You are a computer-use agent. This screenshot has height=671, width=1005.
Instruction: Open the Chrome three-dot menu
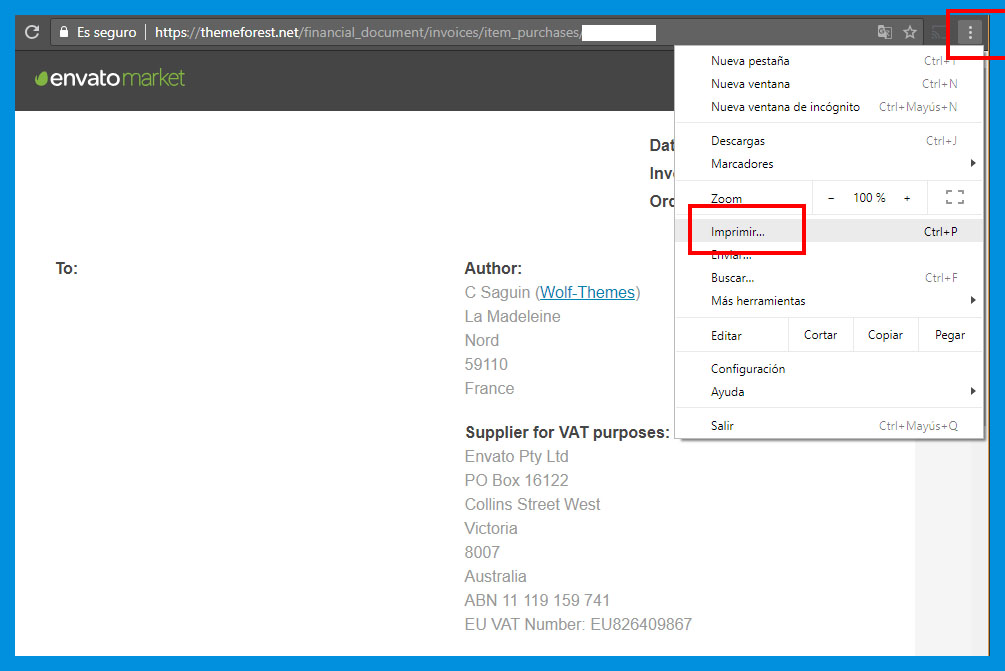[x=970, y=32]
